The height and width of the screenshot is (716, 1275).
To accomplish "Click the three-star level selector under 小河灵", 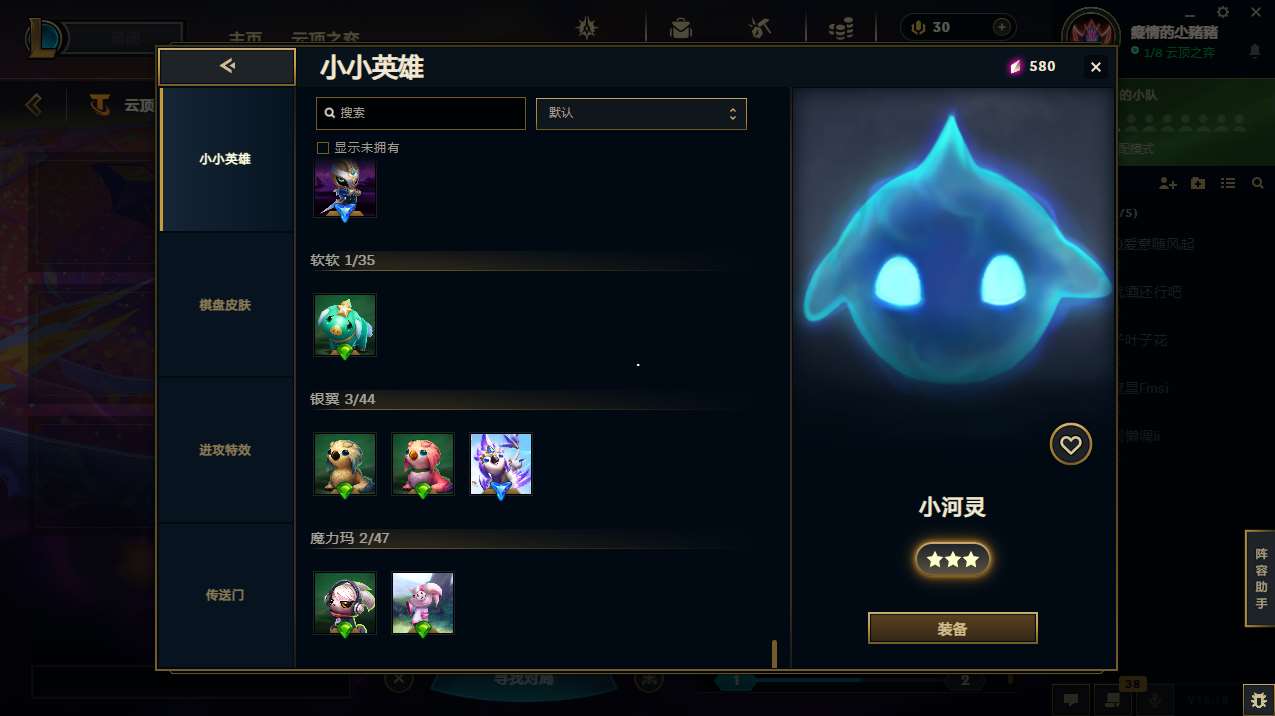I will point(953,560).
